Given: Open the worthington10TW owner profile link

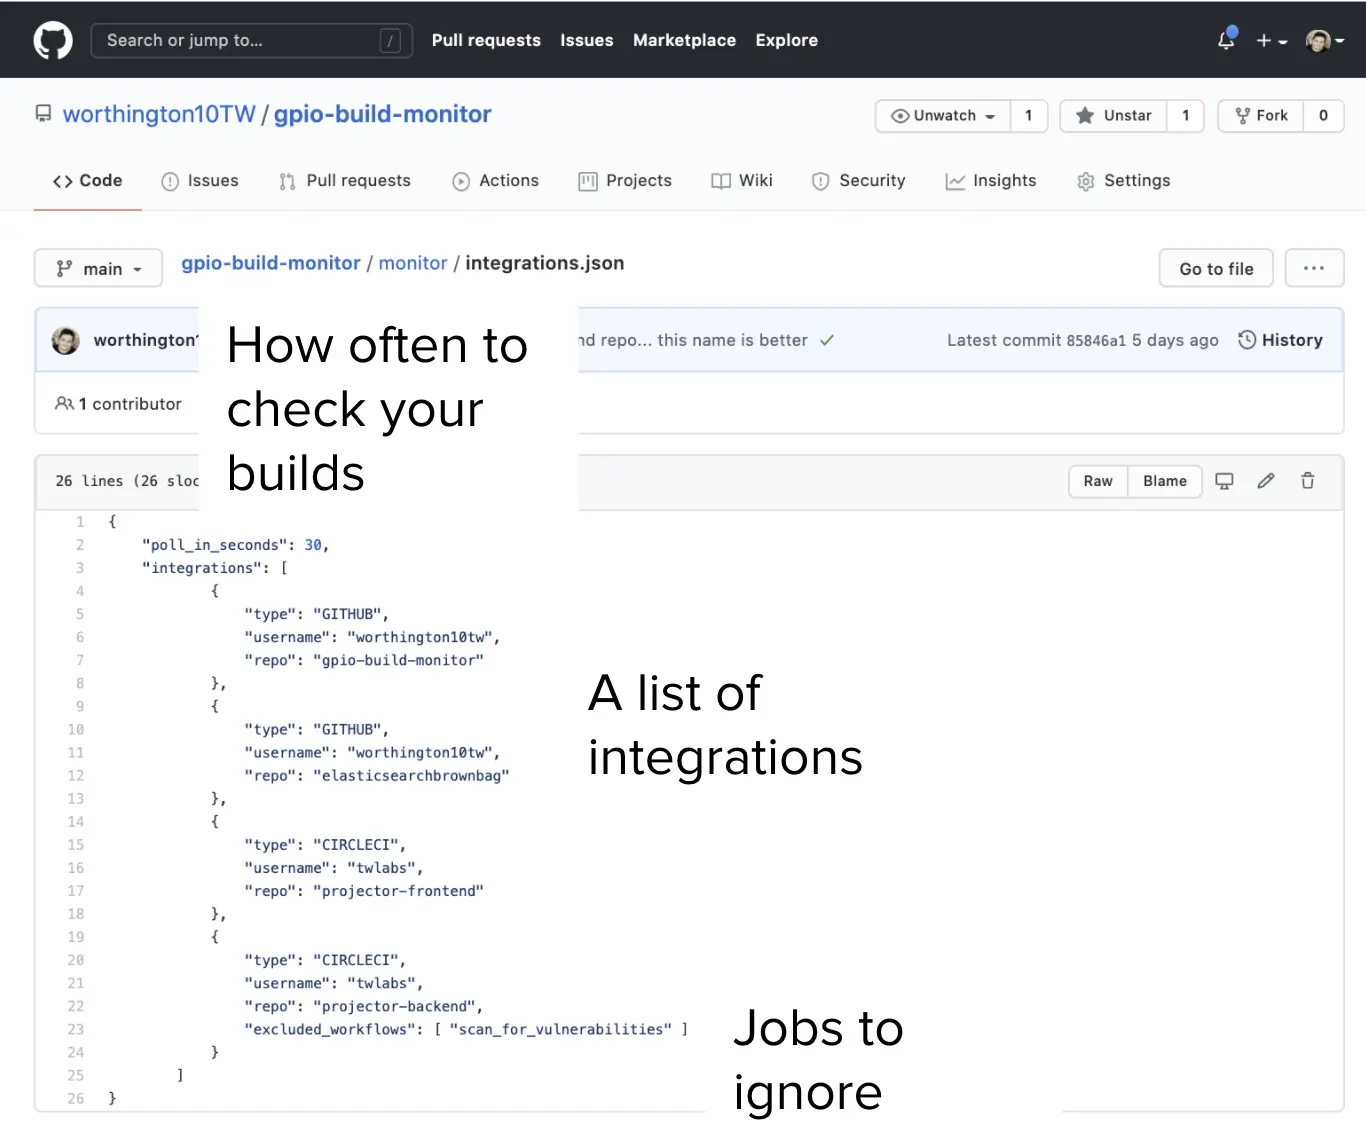Looking at the screenshot, I should click(x=159, y=114).
